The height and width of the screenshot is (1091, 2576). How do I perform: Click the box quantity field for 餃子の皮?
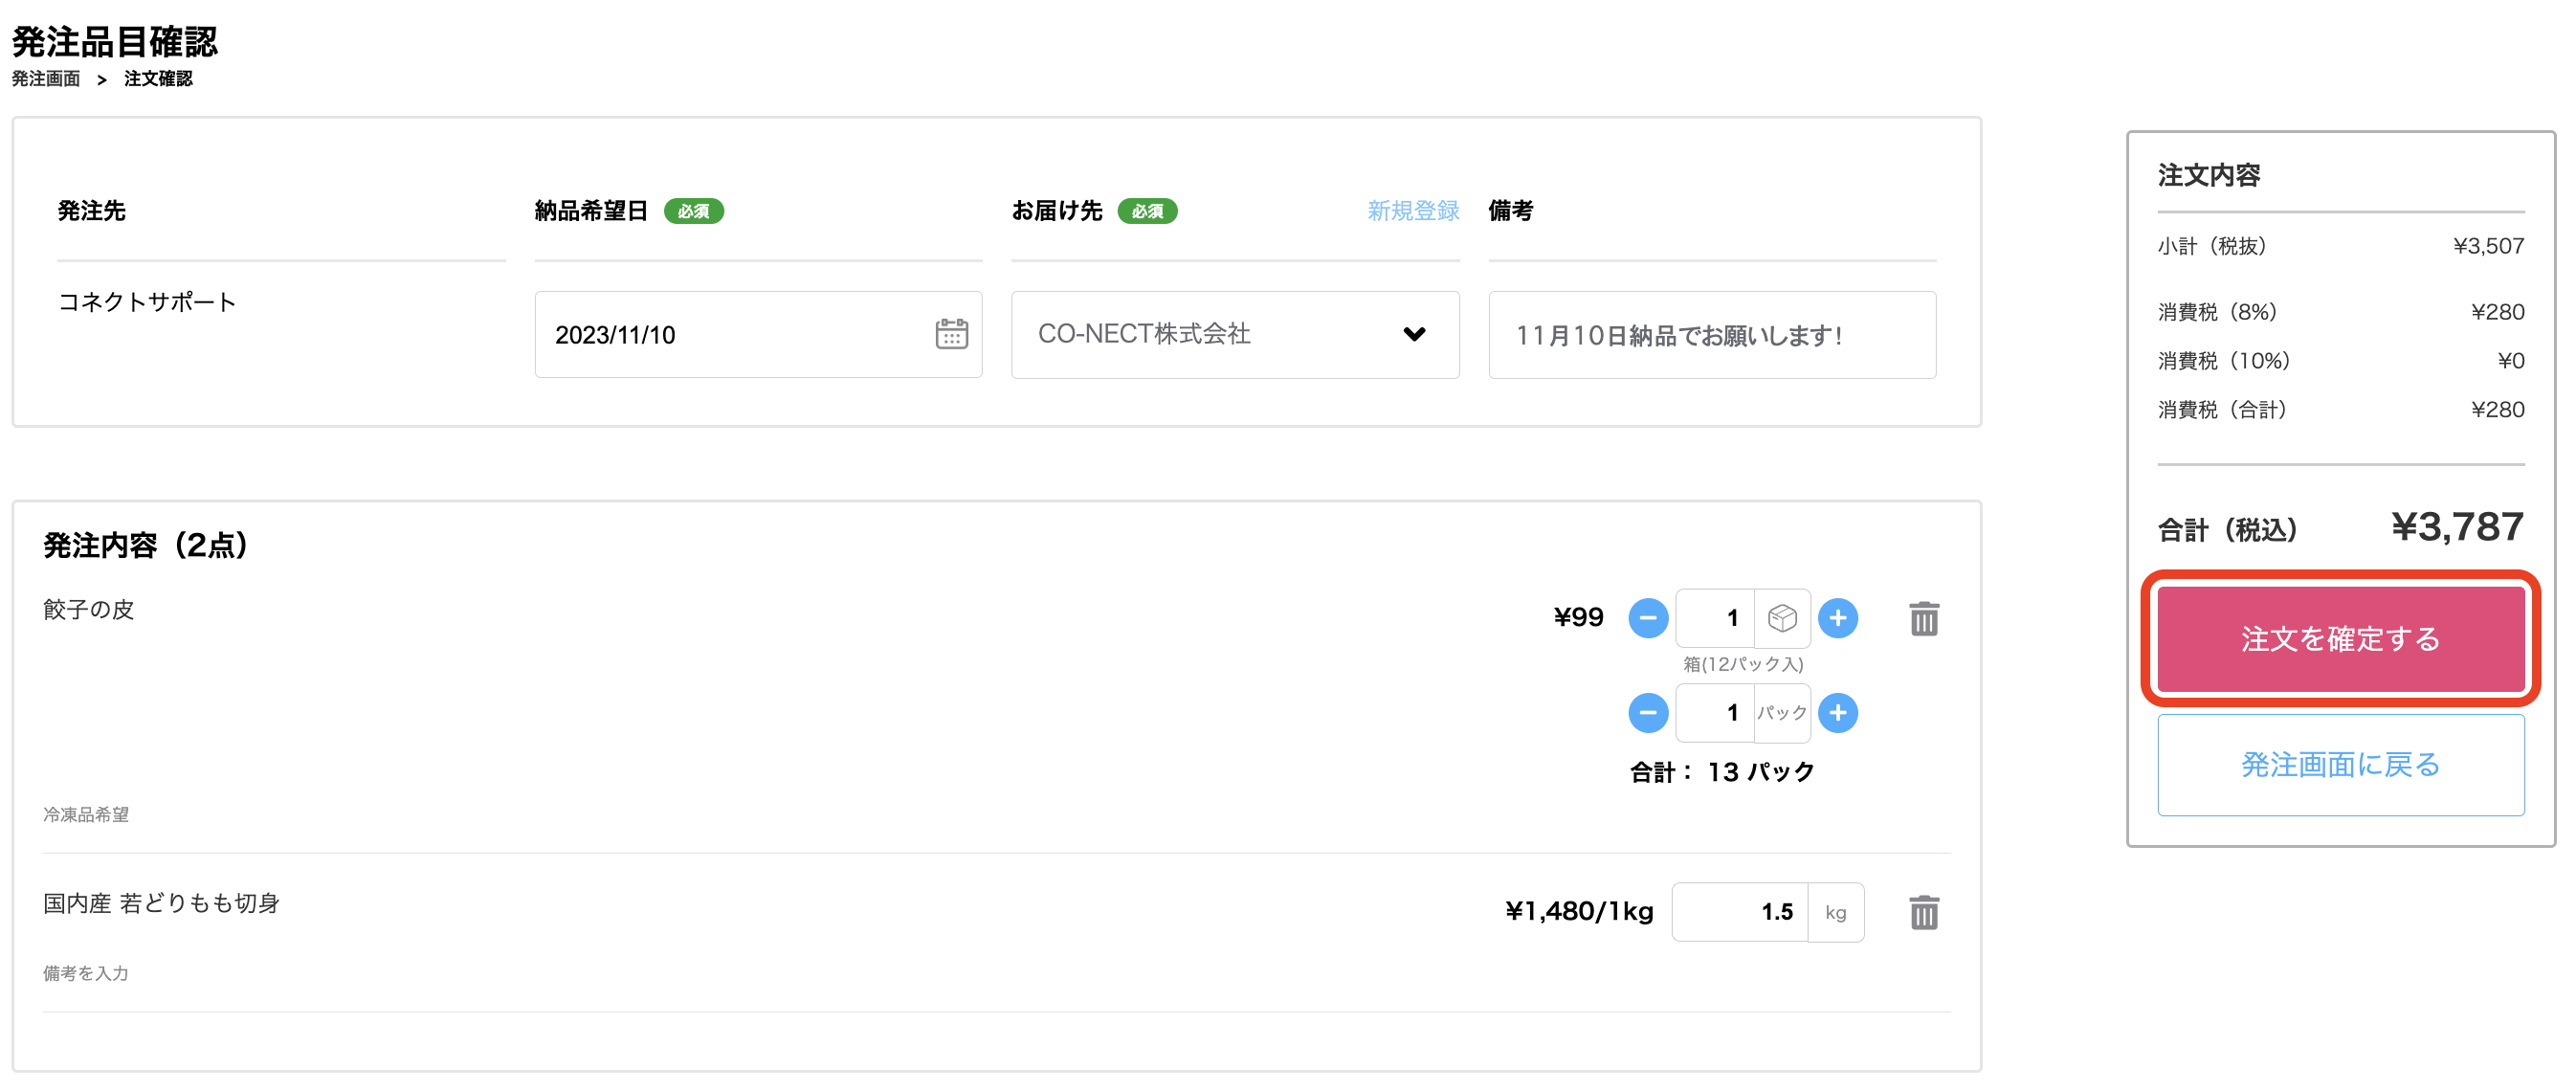1715,618
